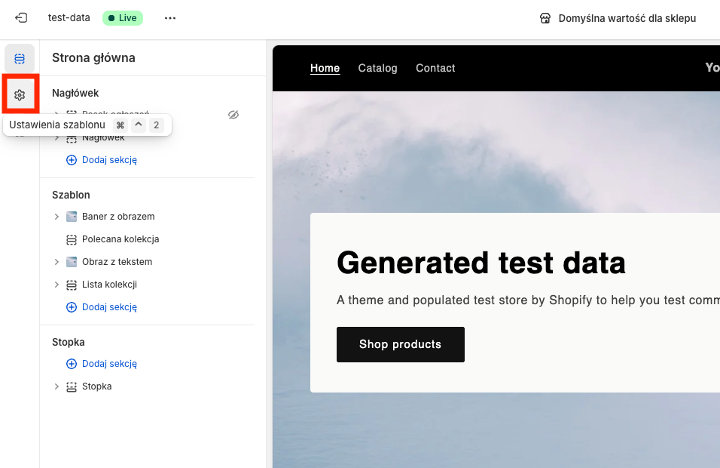Select the Polecana kolekcja section
Image resolution: width=720 pixels, height=468 pixels.
click(120, 240)
